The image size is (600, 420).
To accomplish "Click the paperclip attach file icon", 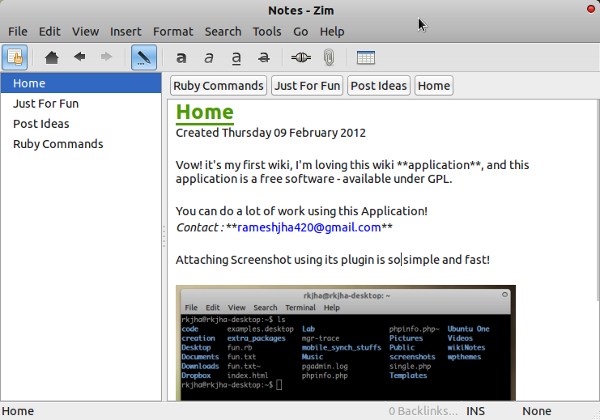I will point(327,57).
